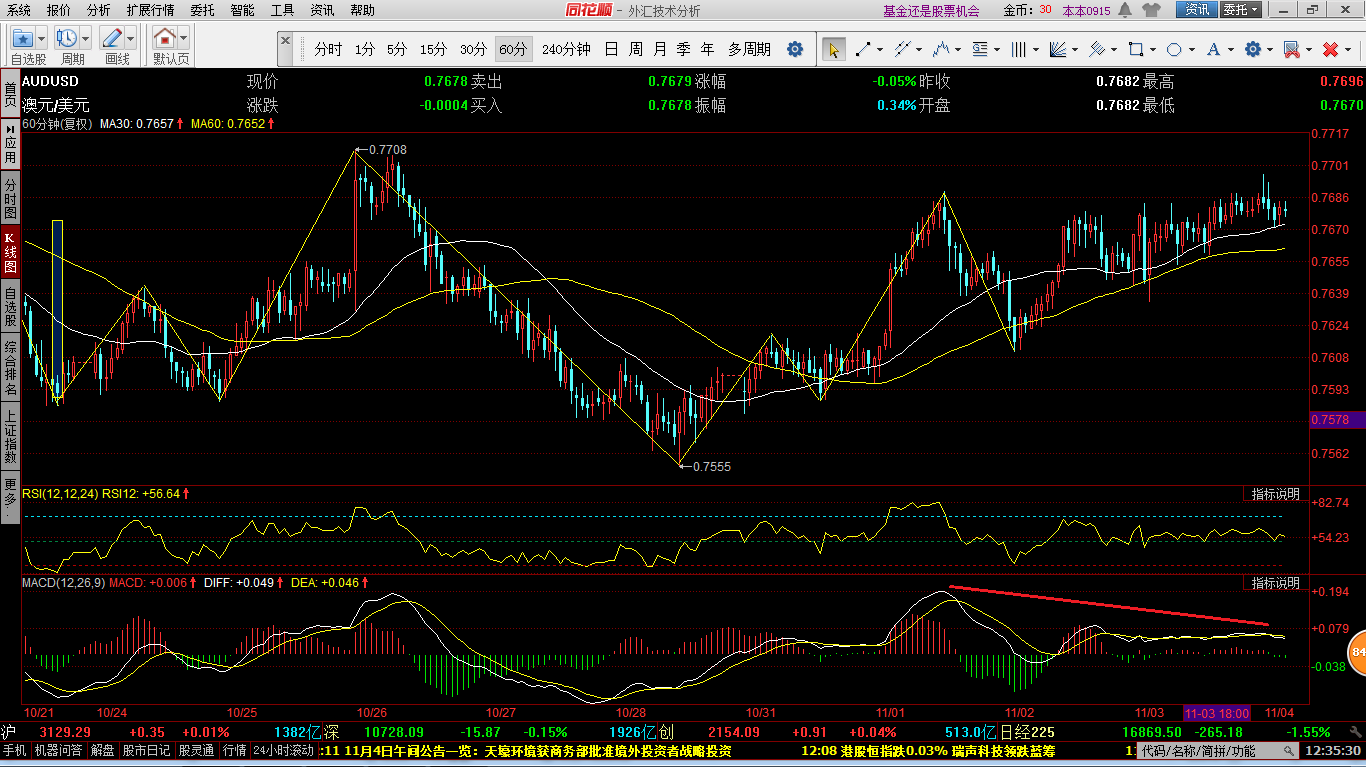The width and height of the screenshot is (1366, 767).
Task: Select the line segment drawing tool
Action: (863, 49)
